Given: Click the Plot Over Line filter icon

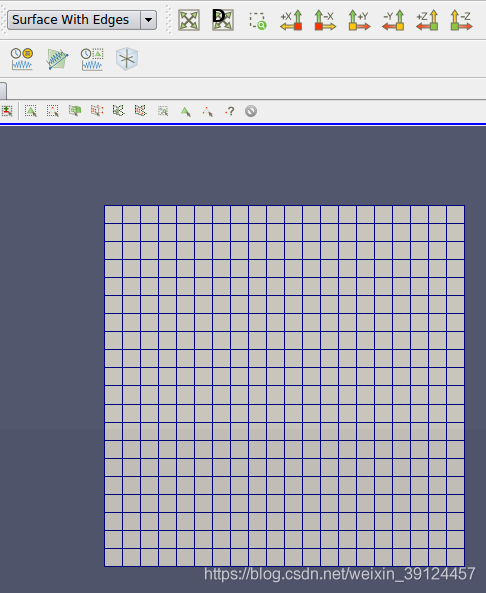Looking at the screenshot, I should (57, 59).
